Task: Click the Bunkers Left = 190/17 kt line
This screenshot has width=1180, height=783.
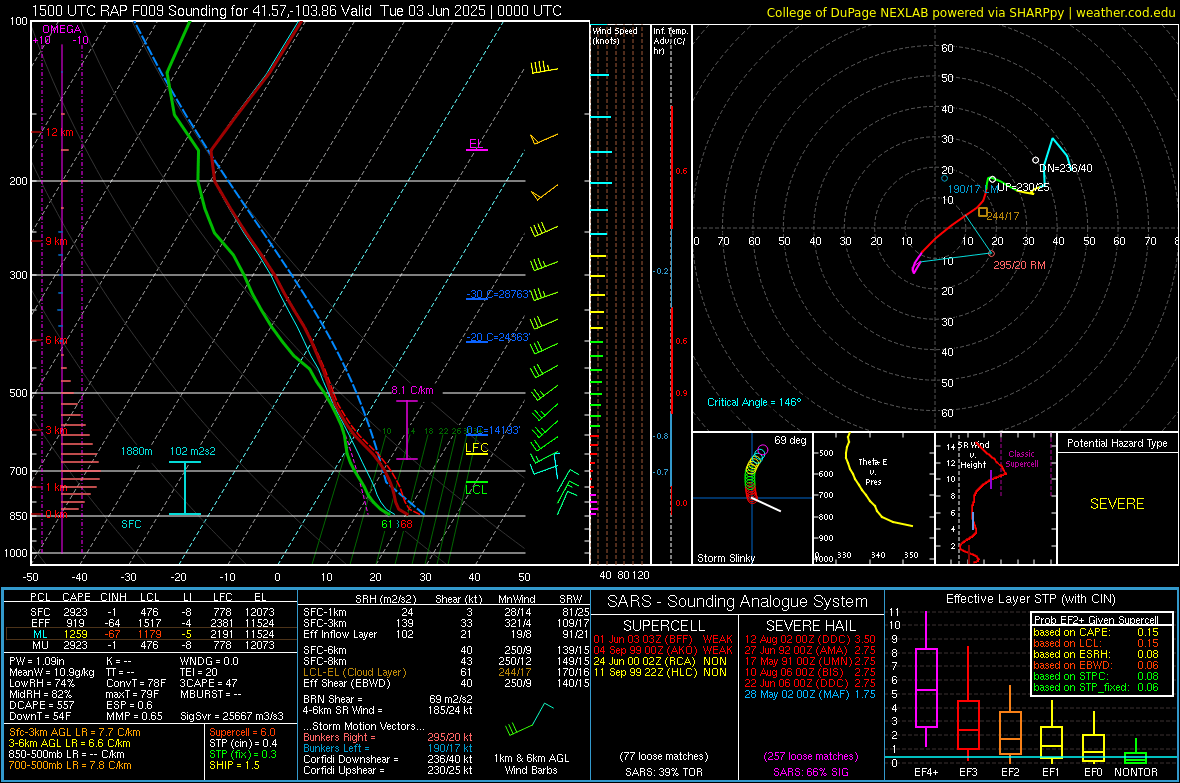Action: (388, 748)
